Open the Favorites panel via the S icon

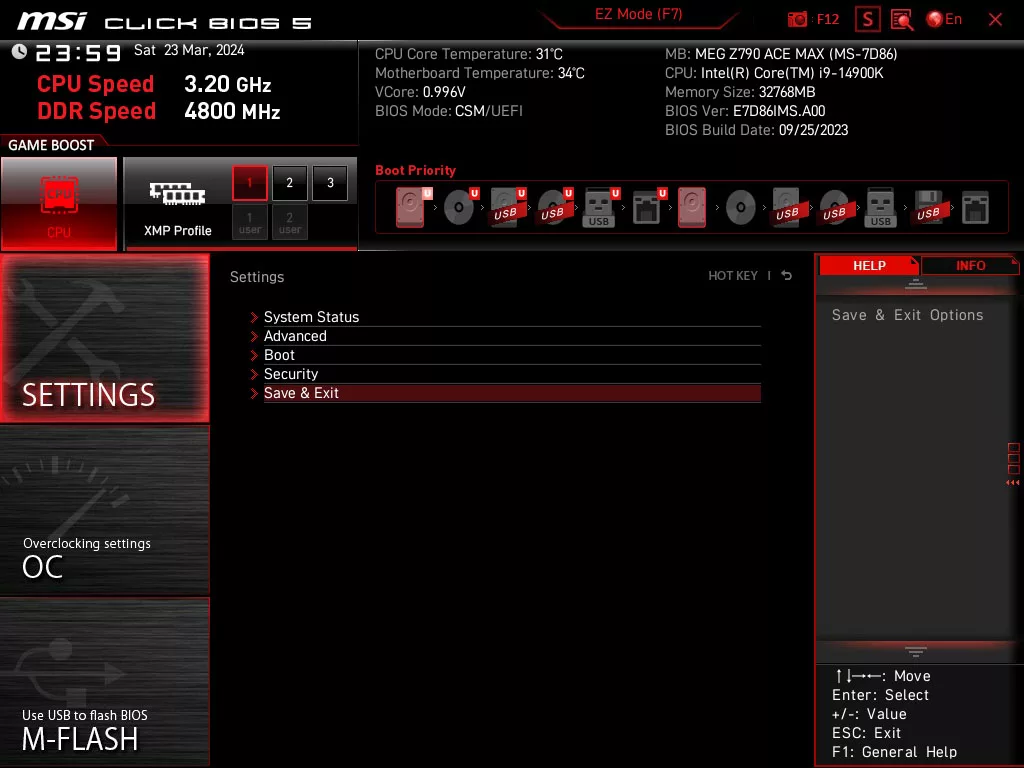click(866, 18)
